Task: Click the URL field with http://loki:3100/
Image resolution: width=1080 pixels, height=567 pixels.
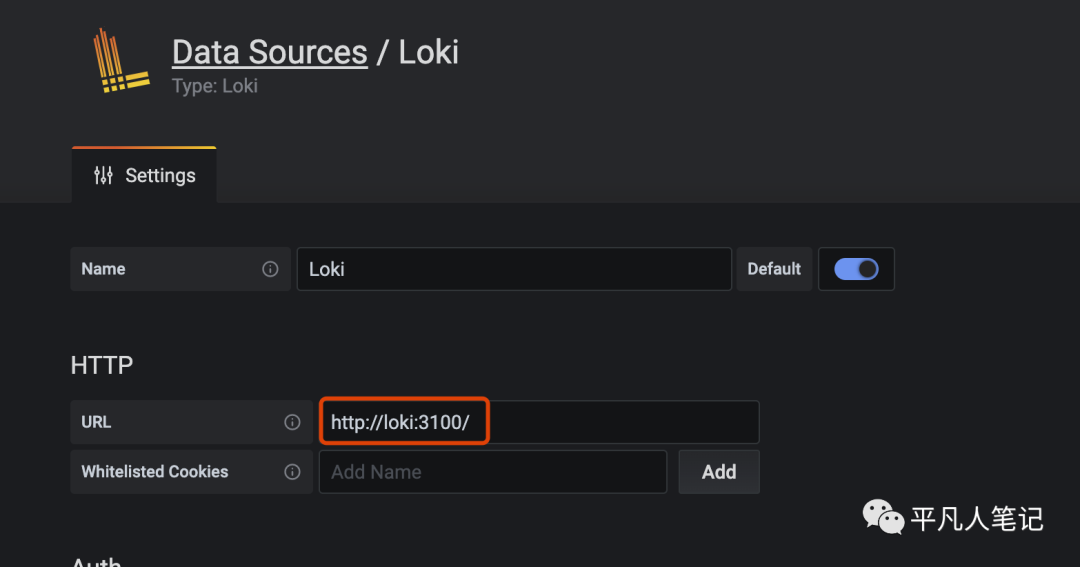Action: (539, 422)
